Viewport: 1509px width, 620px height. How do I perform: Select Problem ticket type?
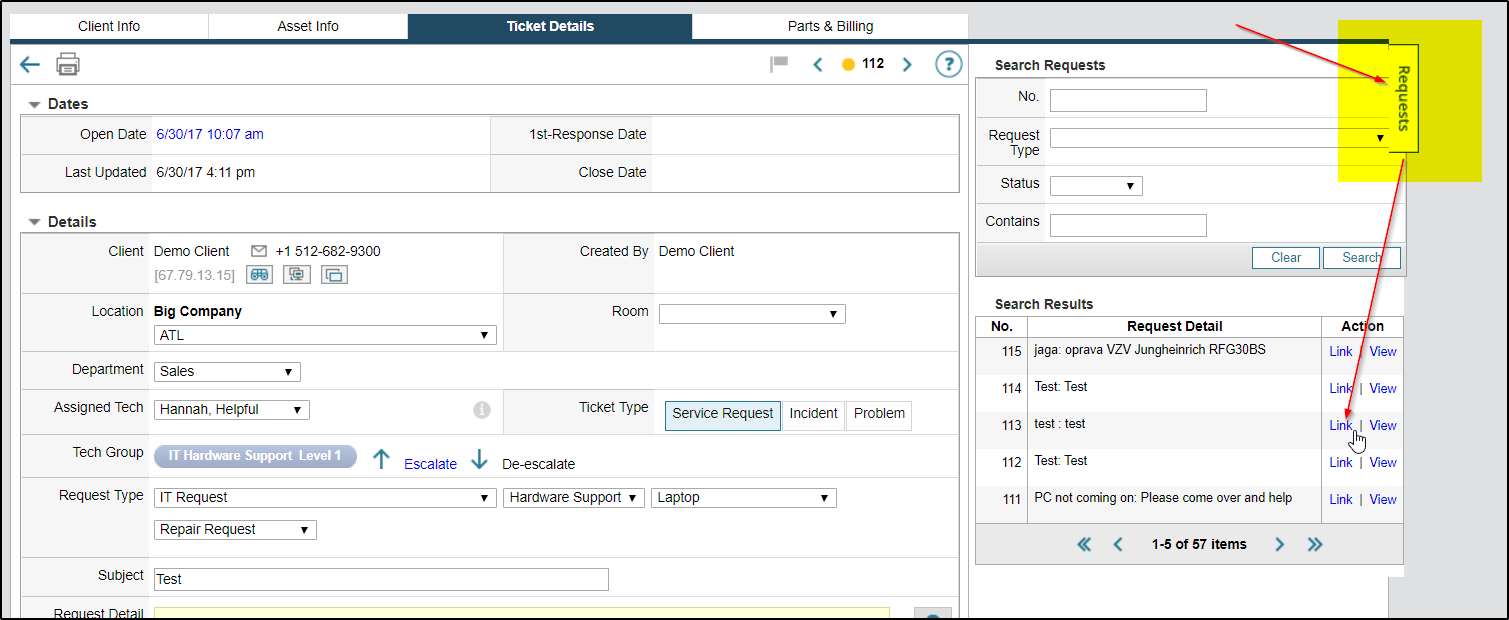(x=879, y=414)
